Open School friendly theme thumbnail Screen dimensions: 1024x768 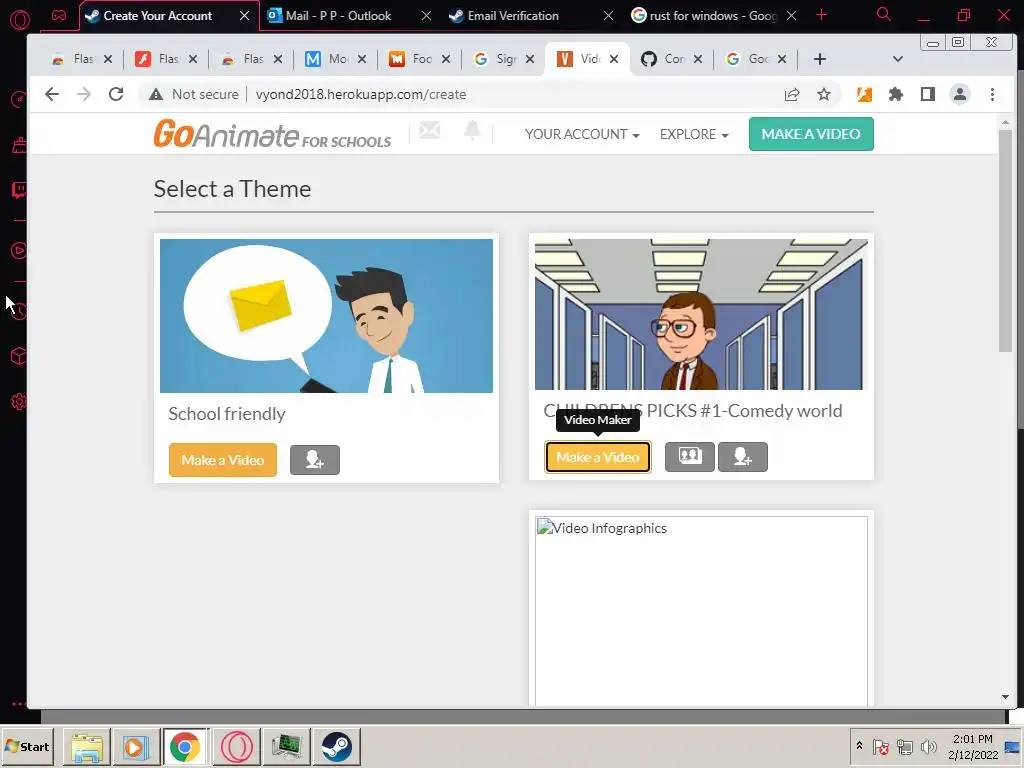pyautogui.click(x=327, y=316)
